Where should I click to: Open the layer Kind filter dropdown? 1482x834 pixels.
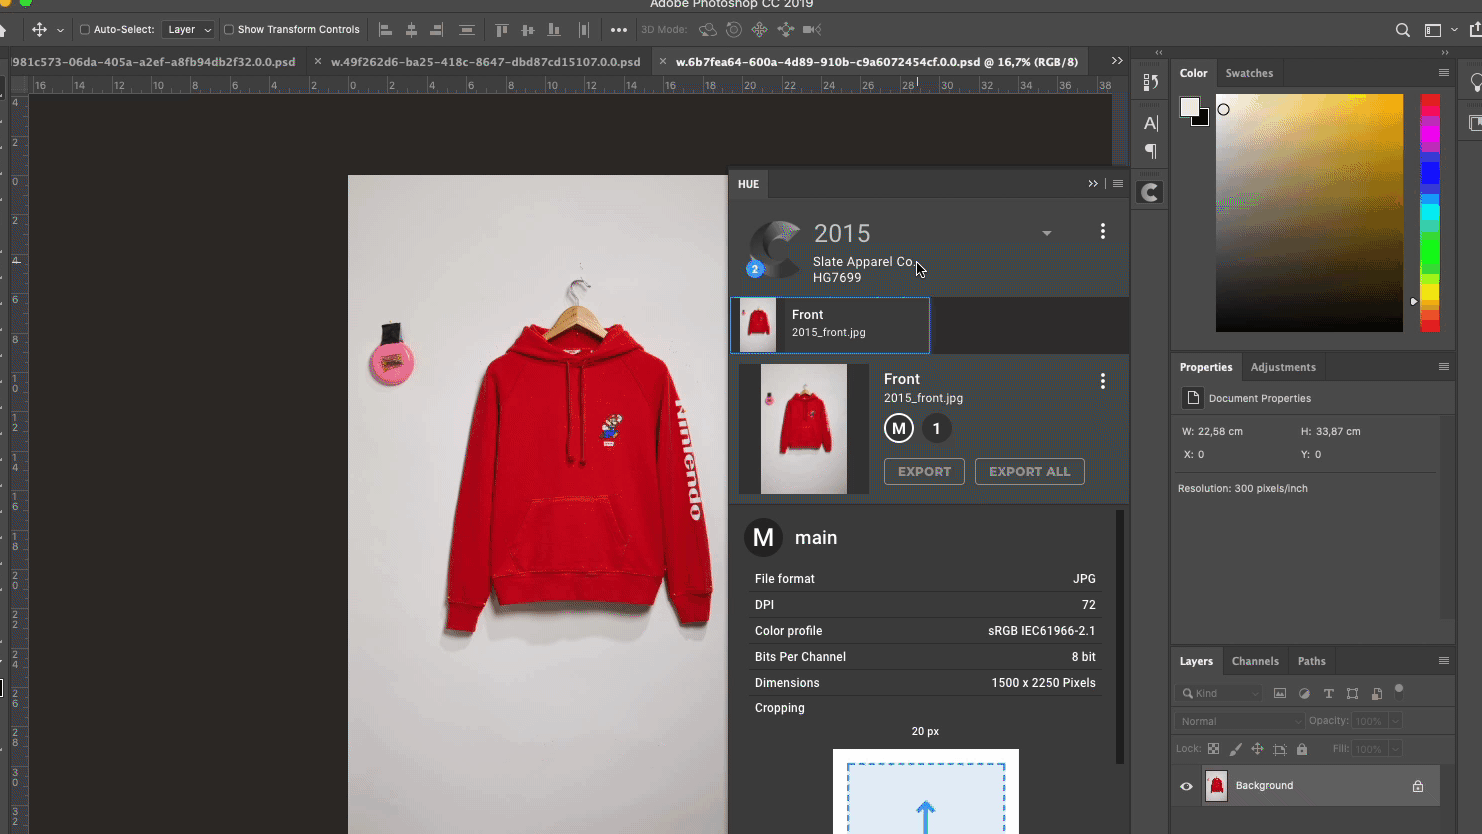(1220, 693)
